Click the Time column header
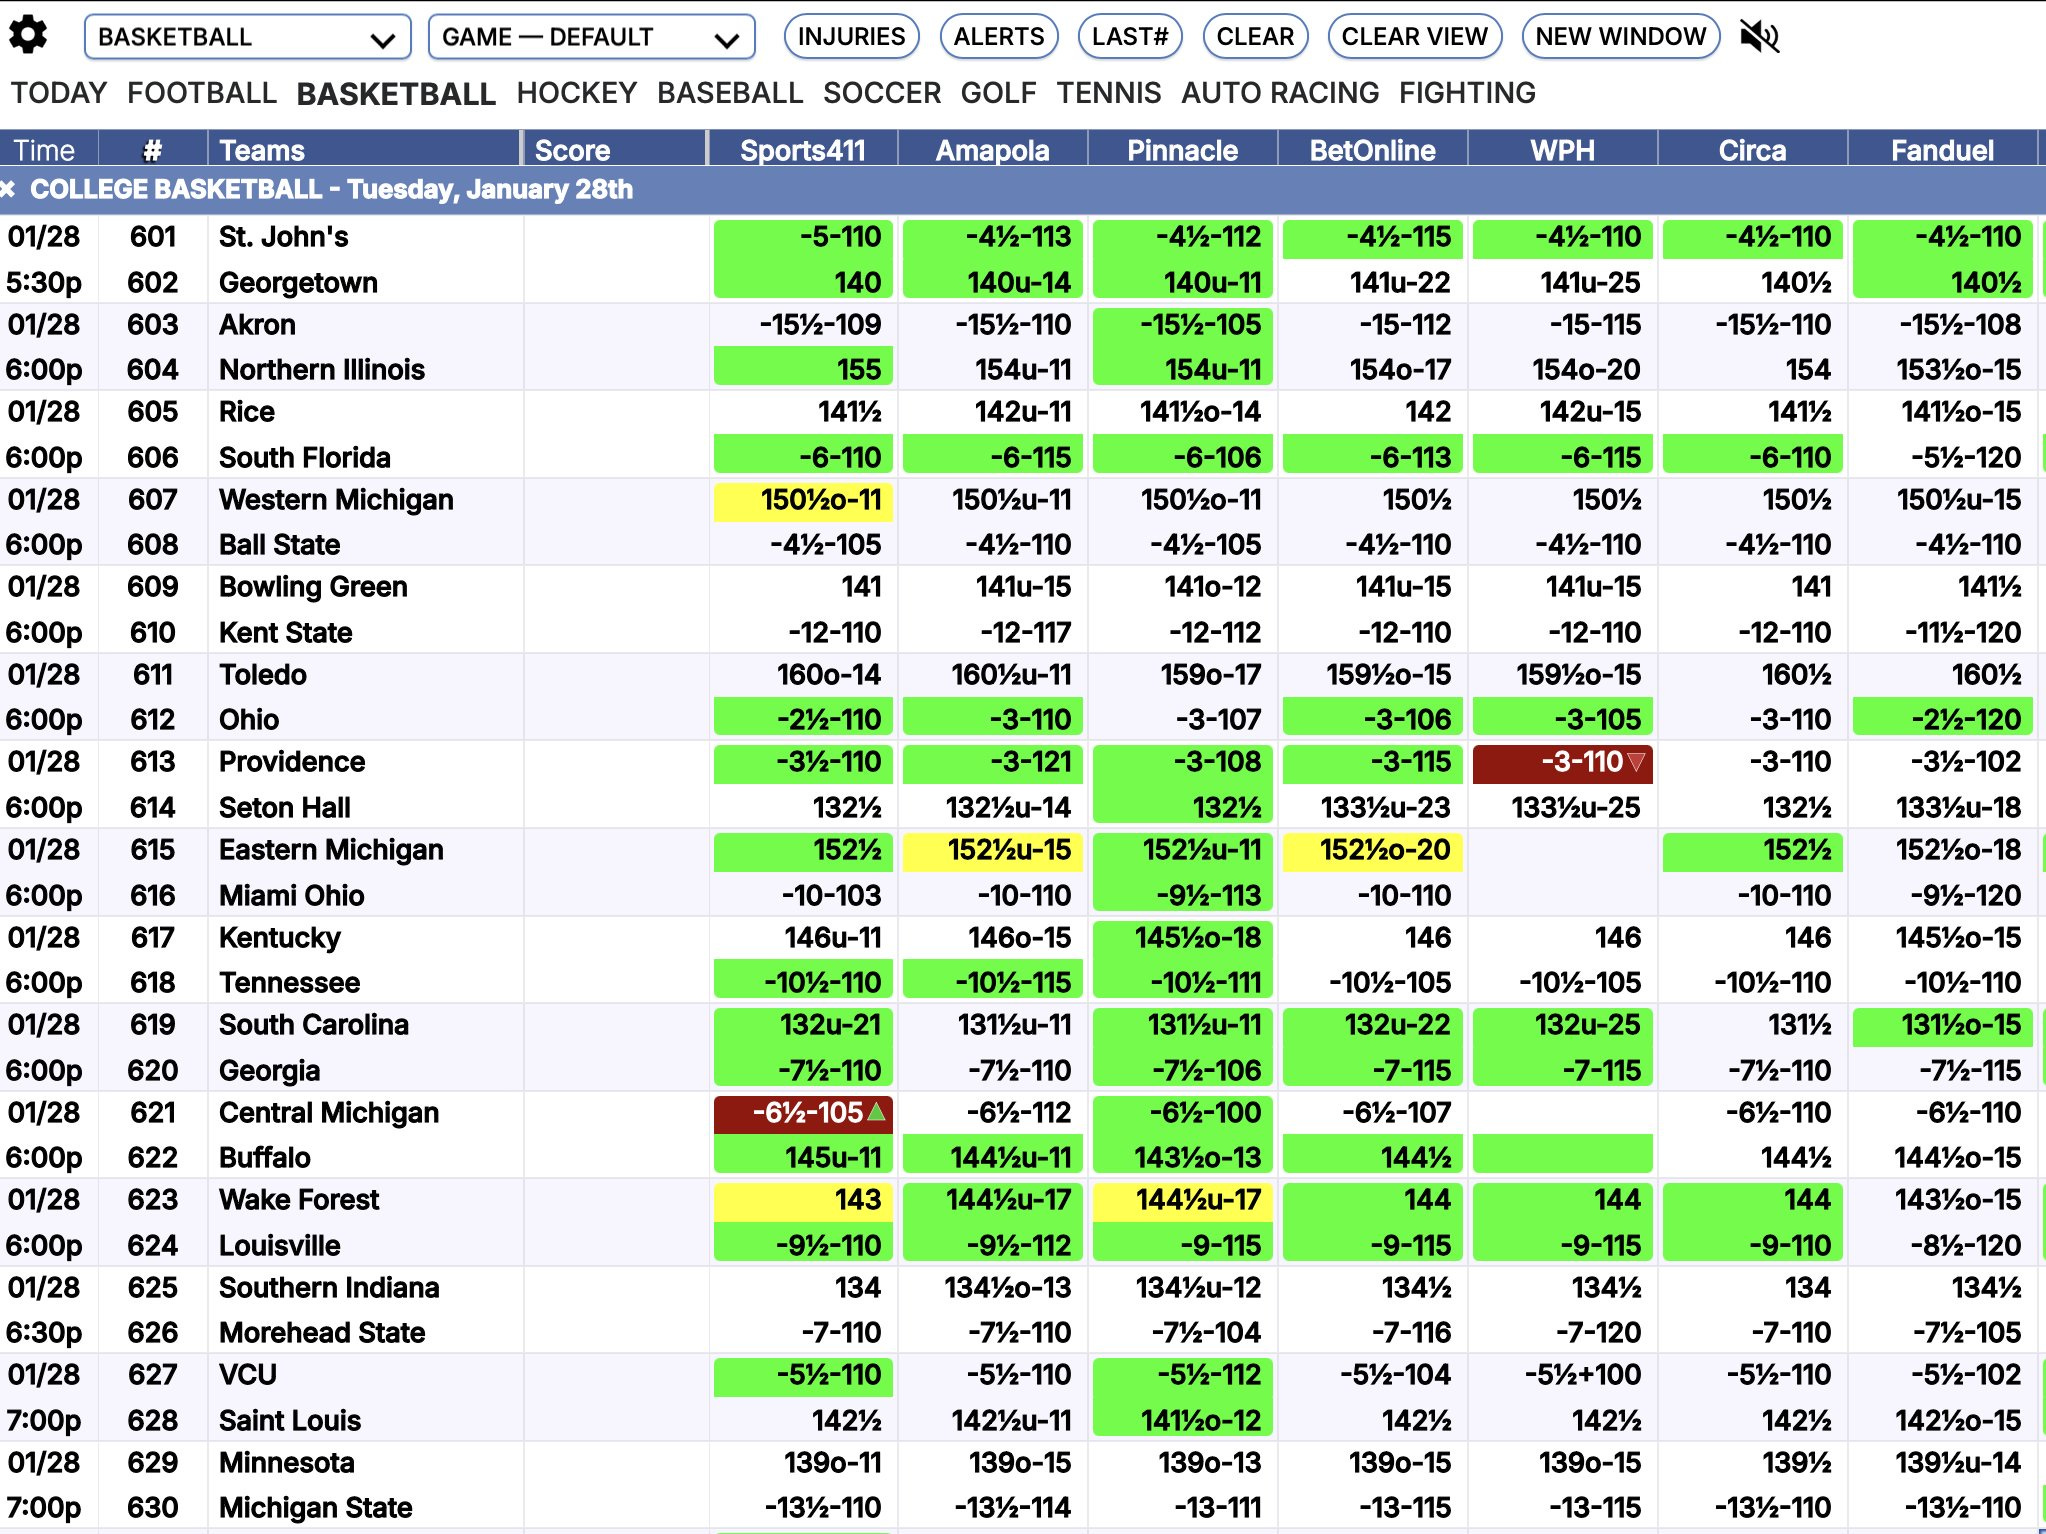This screenshot has width=2046, height=1534. click(49, 150)
